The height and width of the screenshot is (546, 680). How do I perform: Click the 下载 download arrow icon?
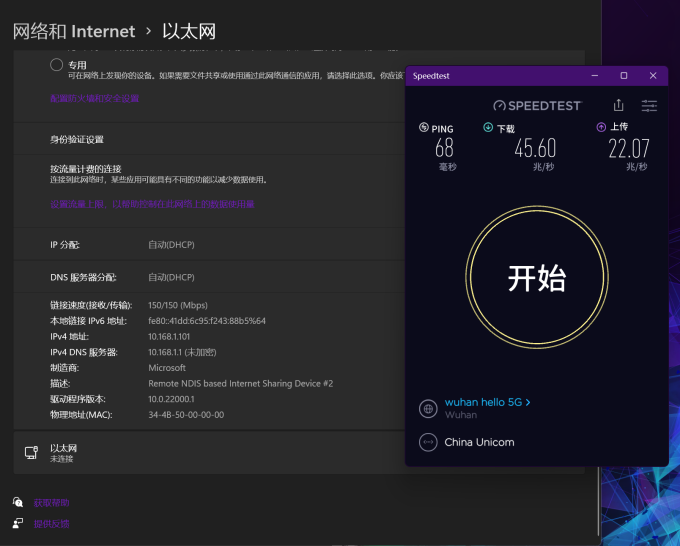coord(488,127)
